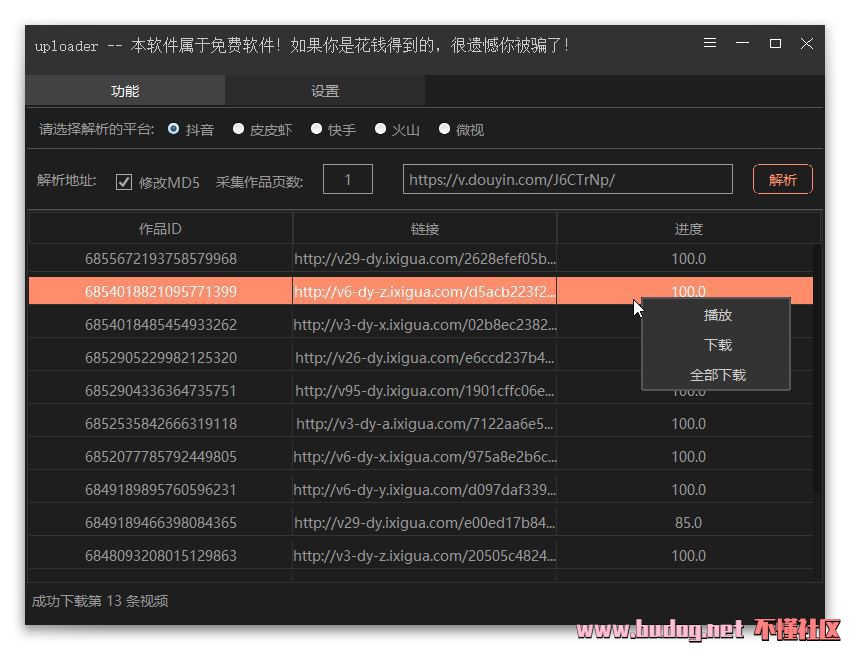The width and height of the screenshot is (850, 650).
Task: Click 播放 in the context menu
Action: point(717,315)
